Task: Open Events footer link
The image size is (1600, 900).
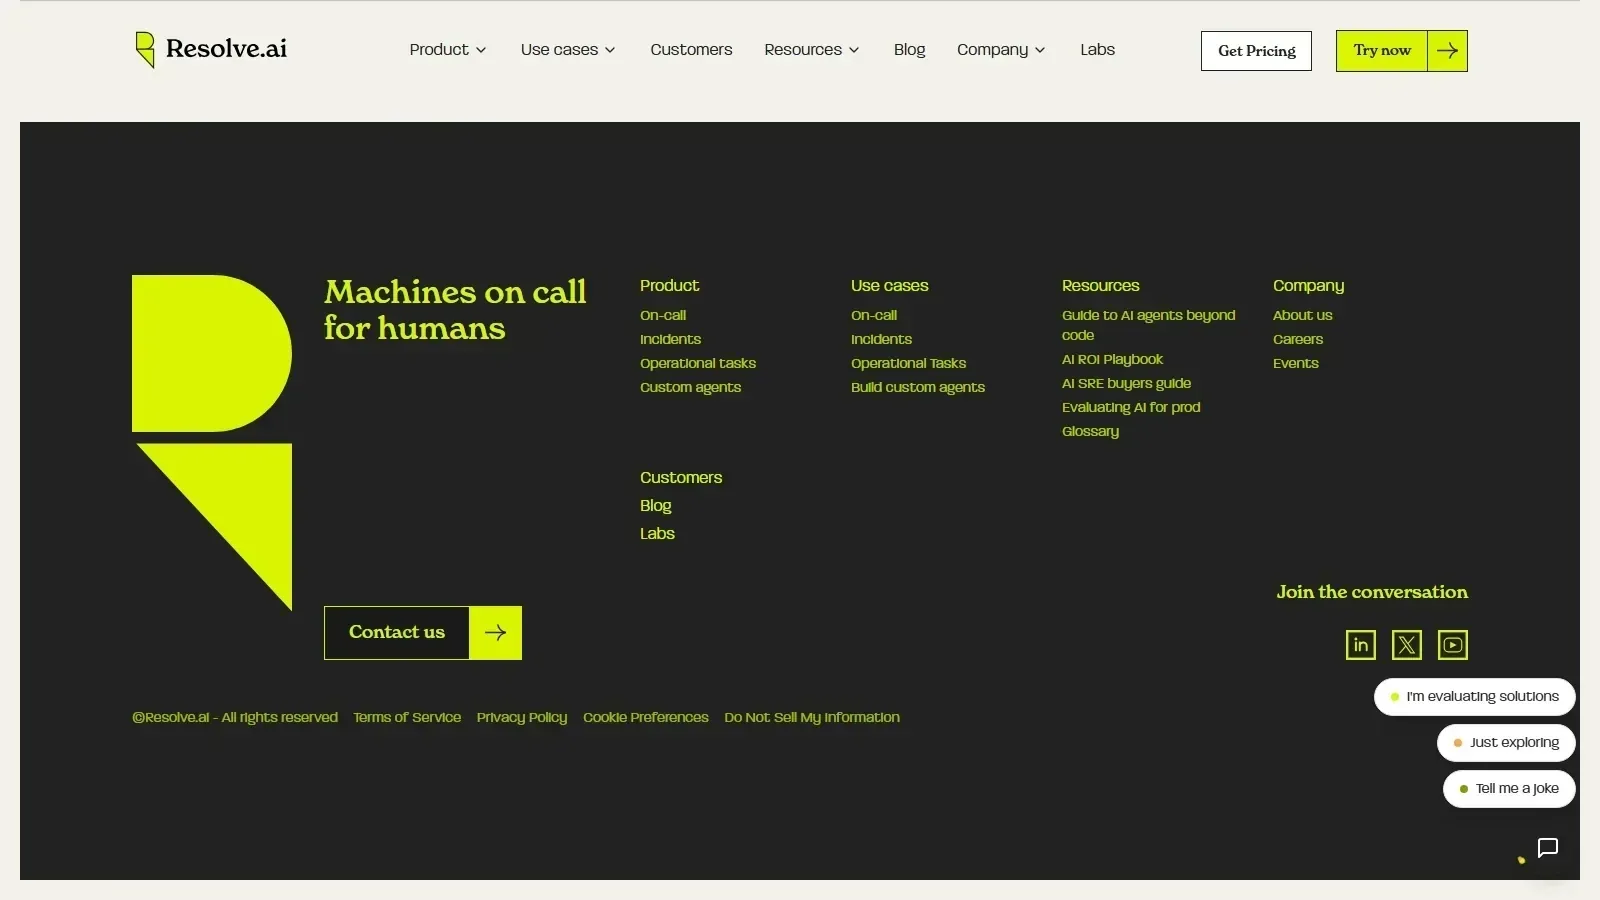Action: (x=1296, y=363)
